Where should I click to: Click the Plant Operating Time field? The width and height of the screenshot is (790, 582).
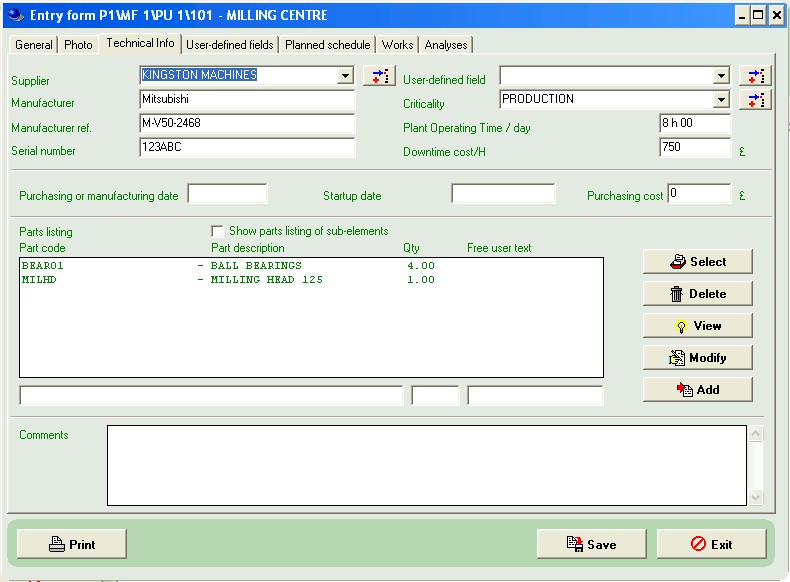coord(695,123)
